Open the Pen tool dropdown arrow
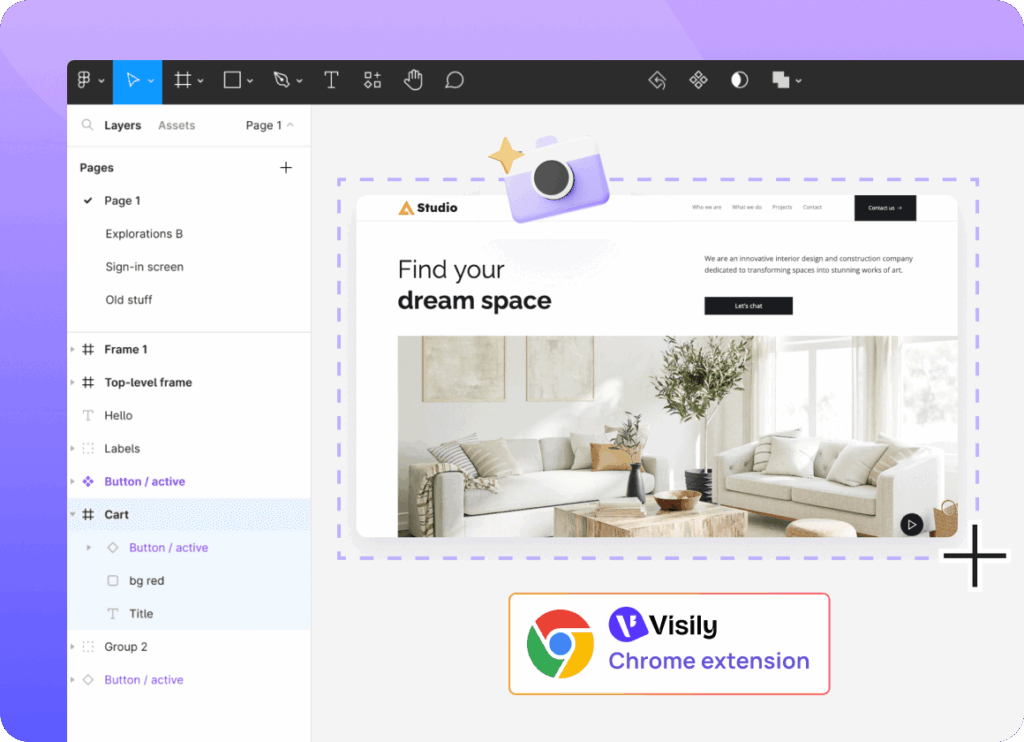The image size is (1024, 742). [x=299, y=81]
